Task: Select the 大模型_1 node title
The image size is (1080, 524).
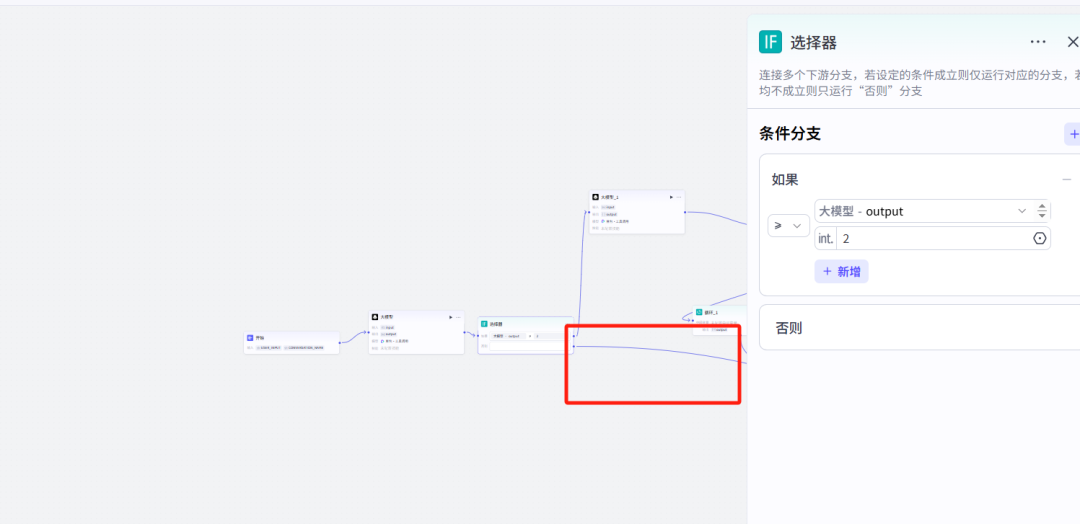Action: [610, 197]
